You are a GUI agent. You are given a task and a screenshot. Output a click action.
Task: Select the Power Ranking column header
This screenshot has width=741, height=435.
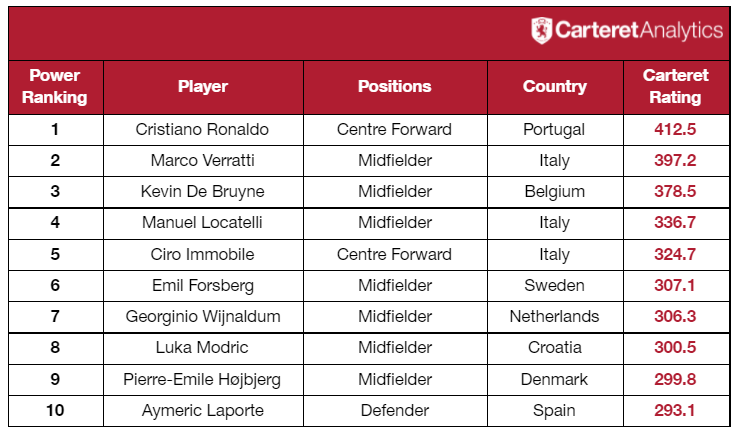tap(55, 87)
